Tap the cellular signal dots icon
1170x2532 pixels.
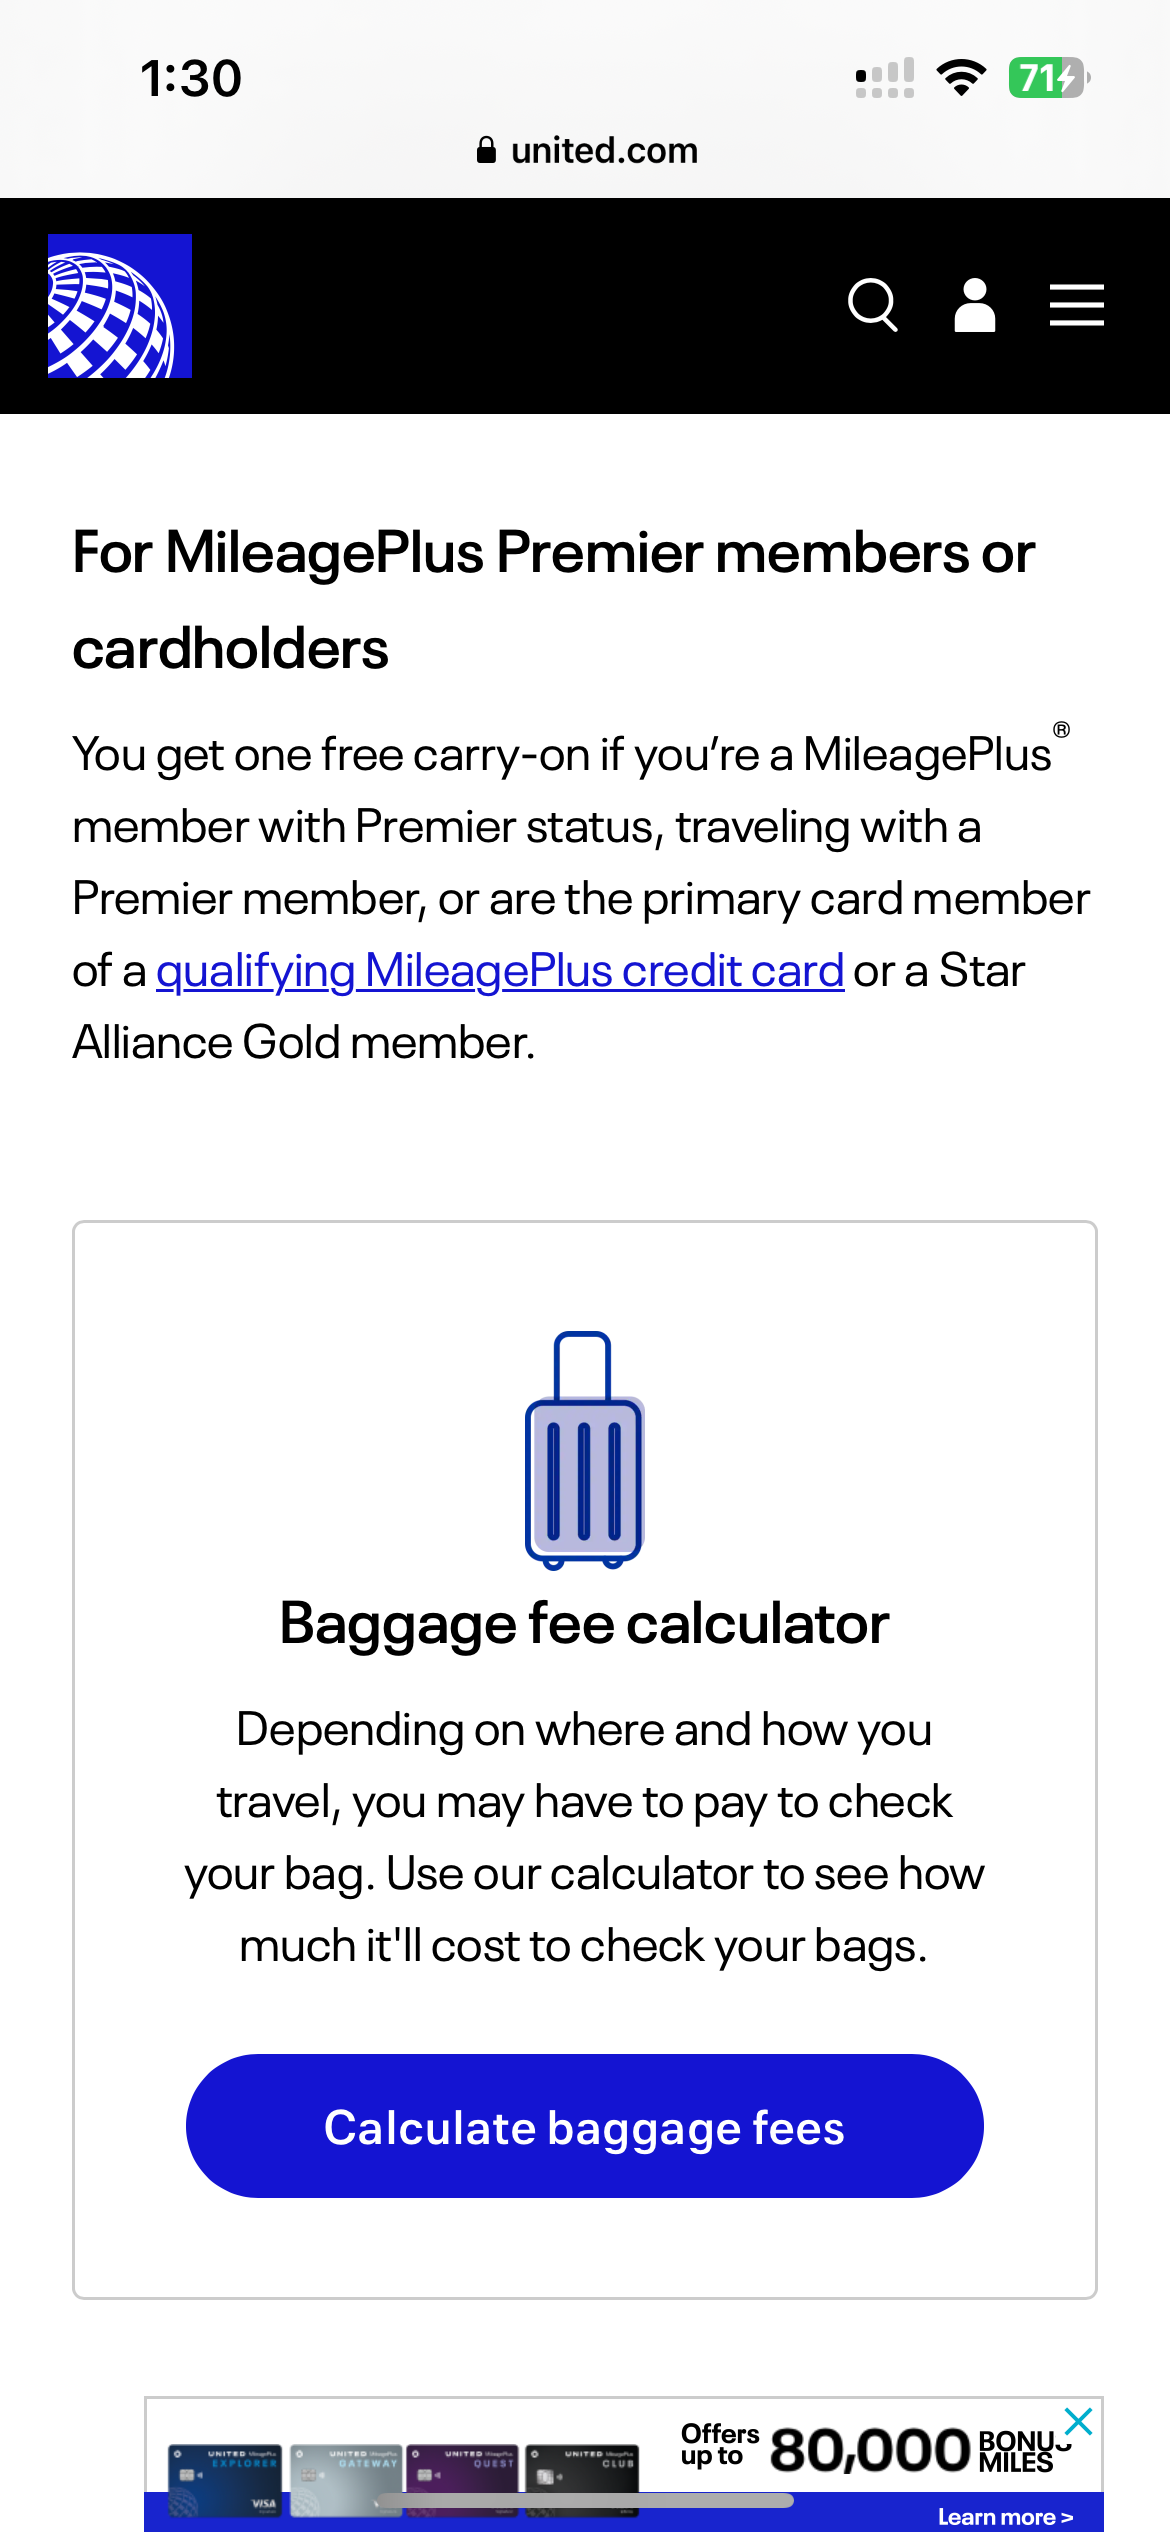[885, 78]
